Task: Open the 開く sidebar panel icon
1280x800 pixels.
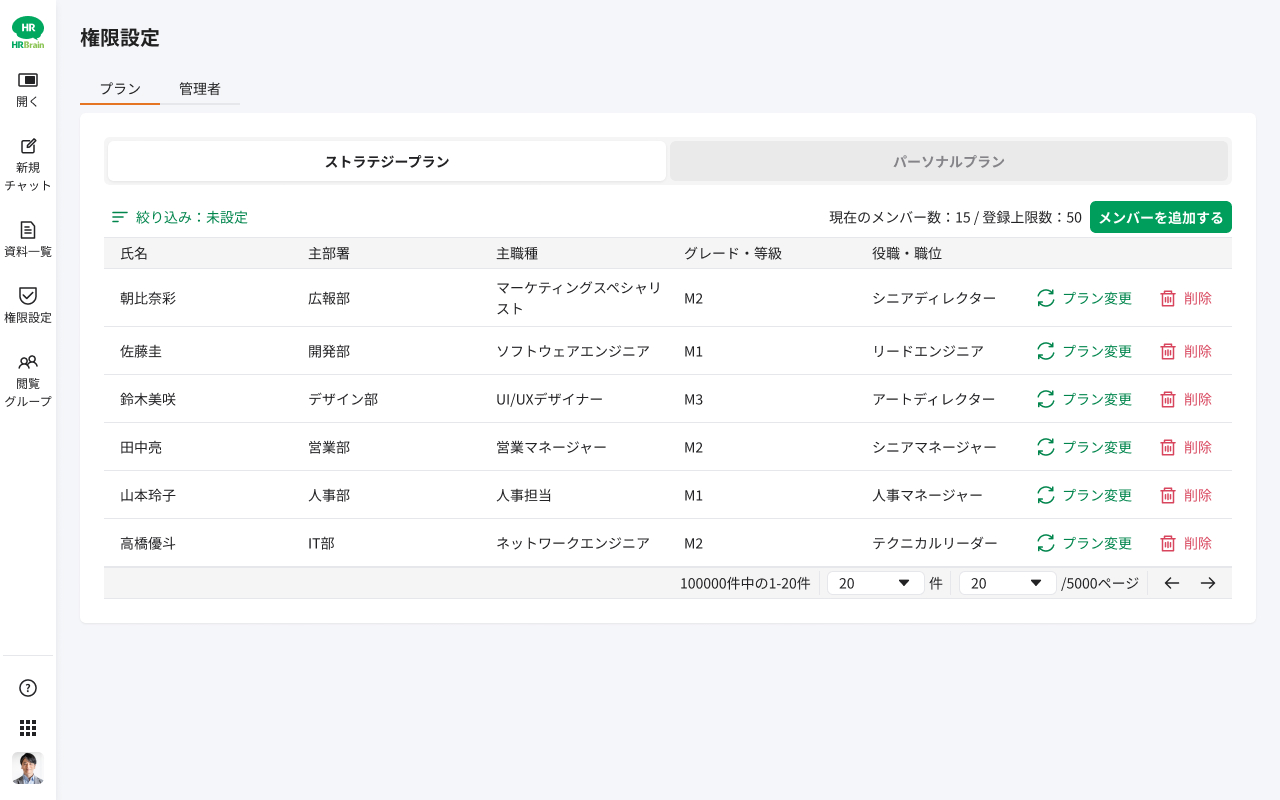Action: point(28,80)
